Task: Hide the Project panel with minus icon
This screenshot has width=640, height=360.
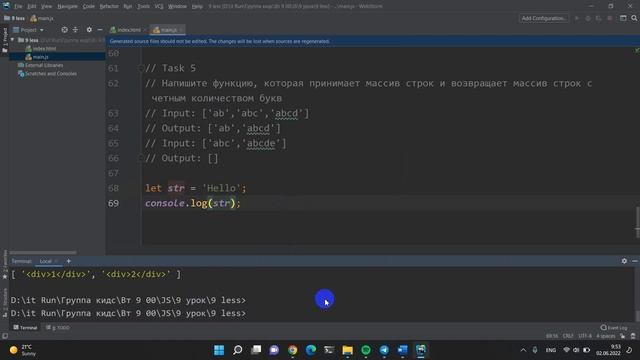Action: (100, 30)
